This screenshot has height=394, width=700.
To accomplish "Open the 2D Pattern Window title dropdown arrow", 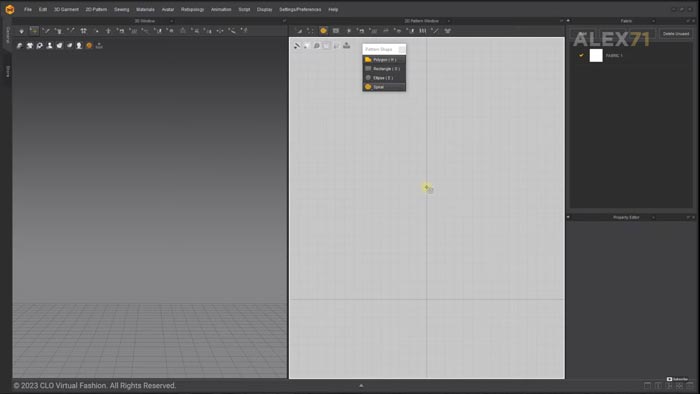I will 449,21.
